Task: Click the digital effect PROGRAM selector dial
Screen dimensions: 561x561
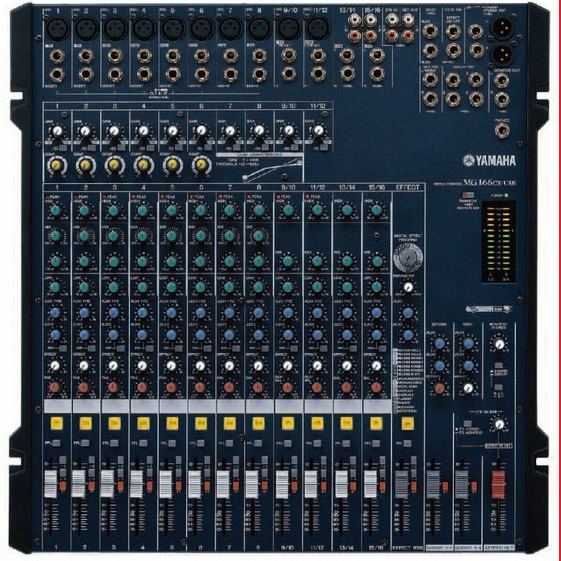Action: tap(408, 258)
